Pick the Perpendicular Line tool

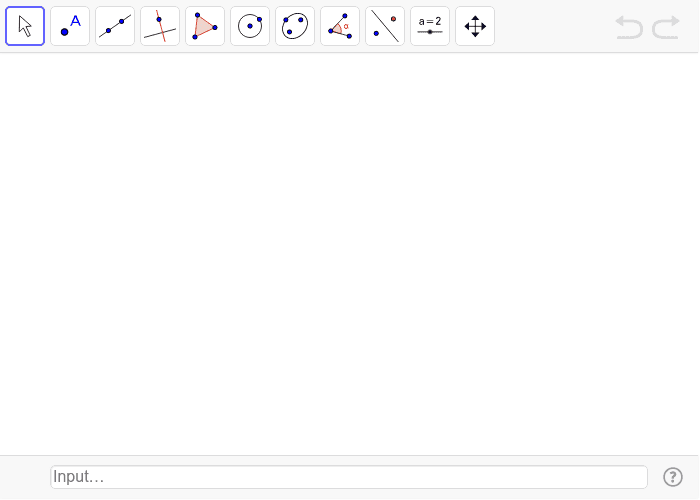click(x=160, y=26)
